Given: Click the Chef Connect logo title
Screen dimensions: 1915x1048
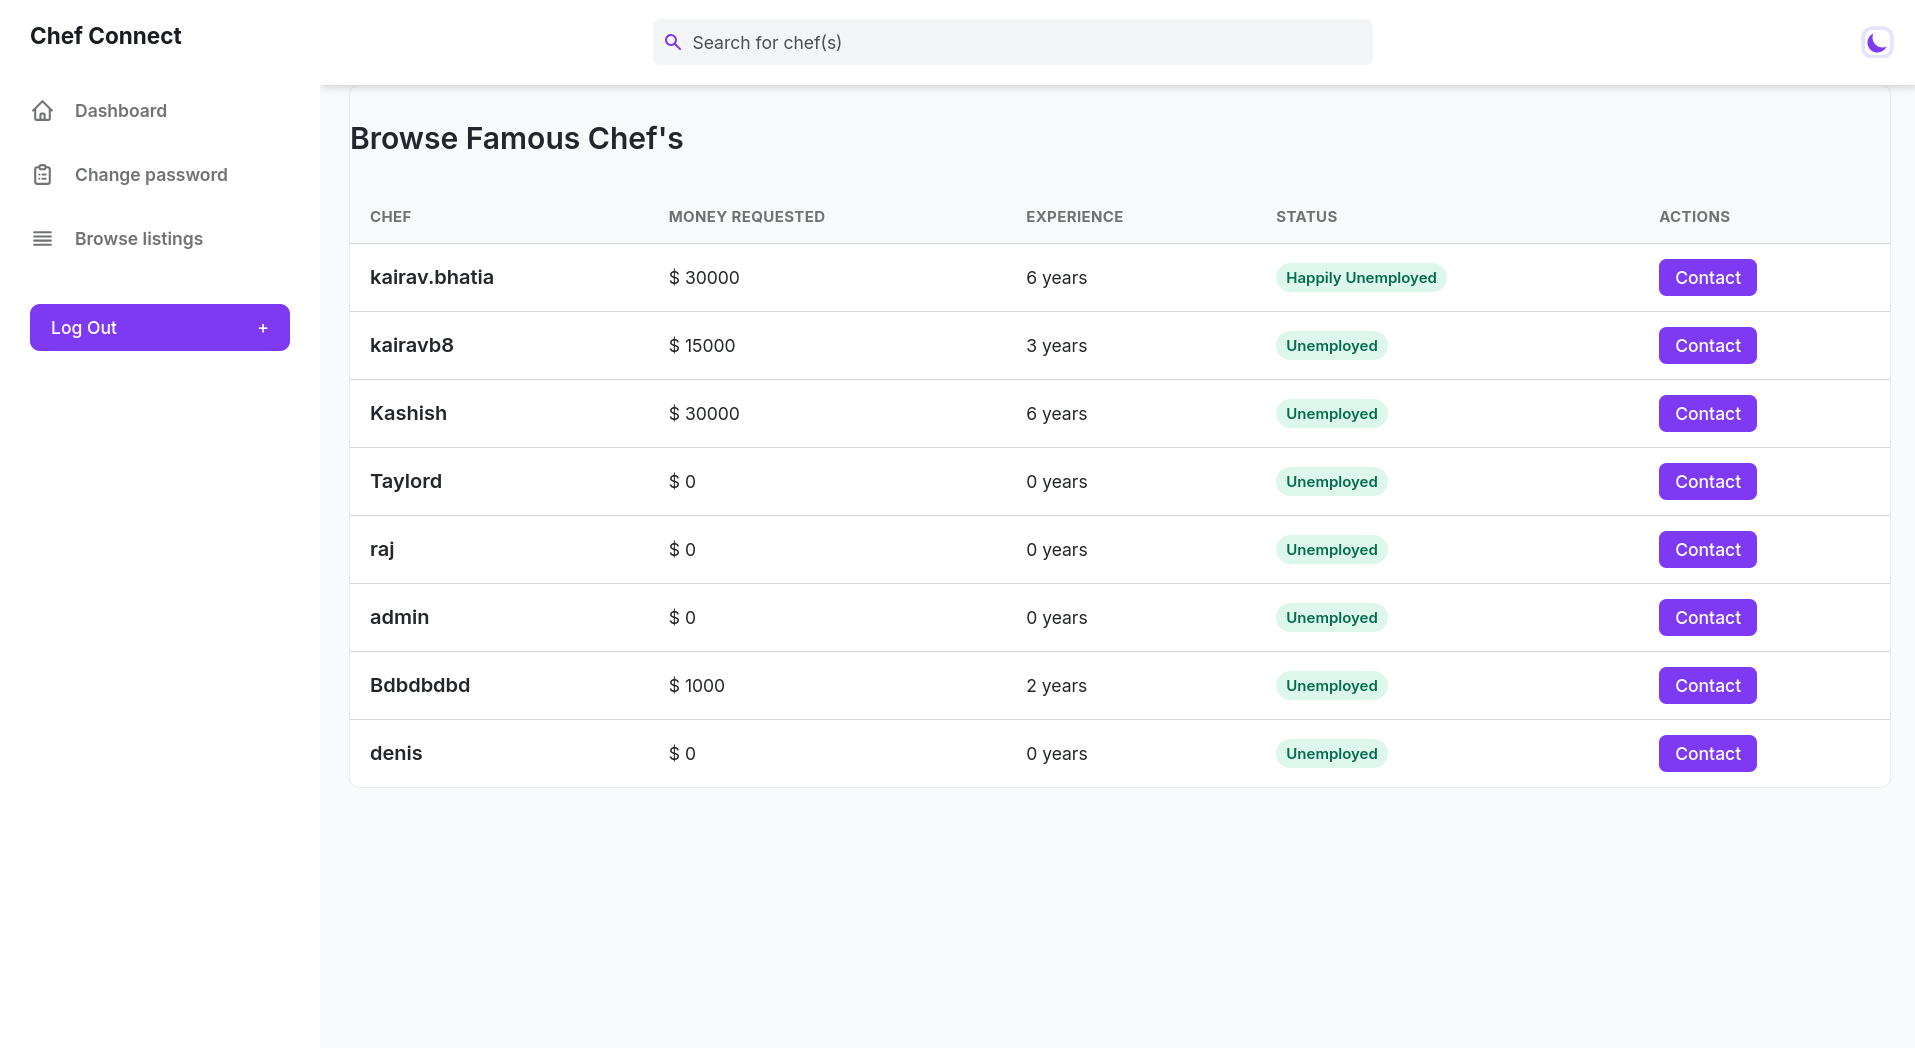Looking at the screenshot, I should (106, 36).
